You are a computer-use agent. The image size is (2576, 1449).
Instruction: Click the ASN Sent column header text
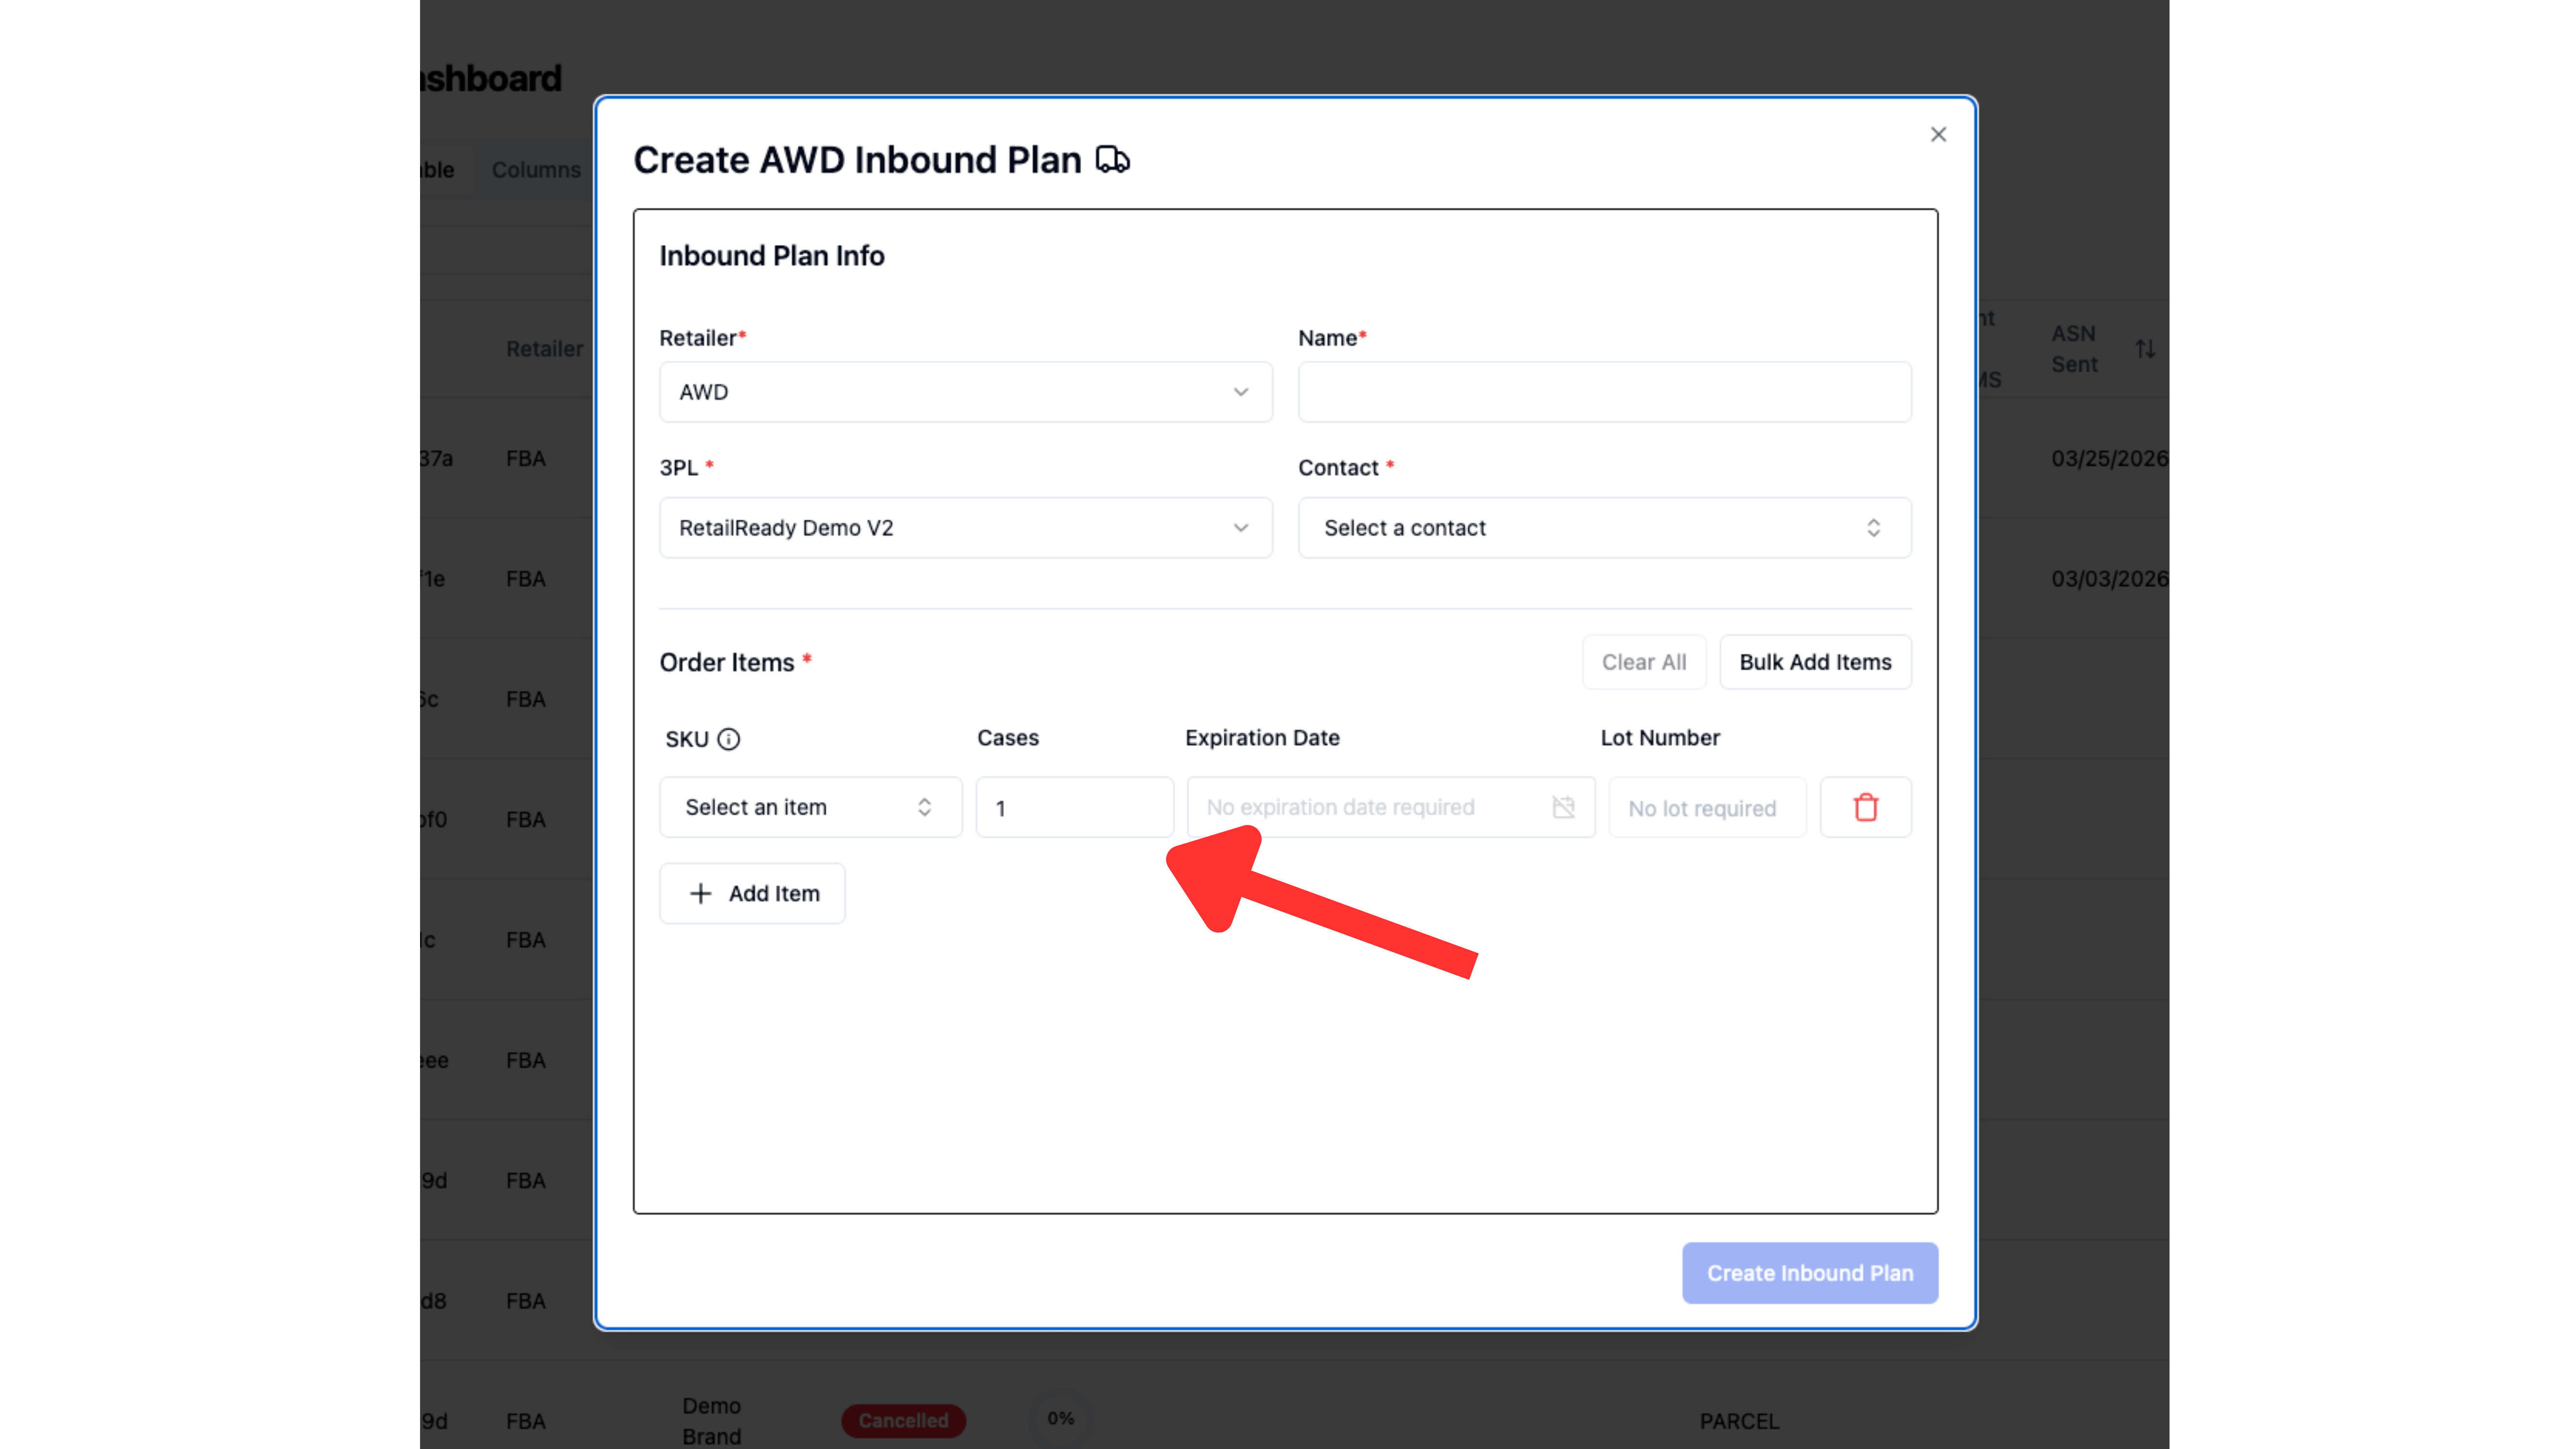[2074, 349]
